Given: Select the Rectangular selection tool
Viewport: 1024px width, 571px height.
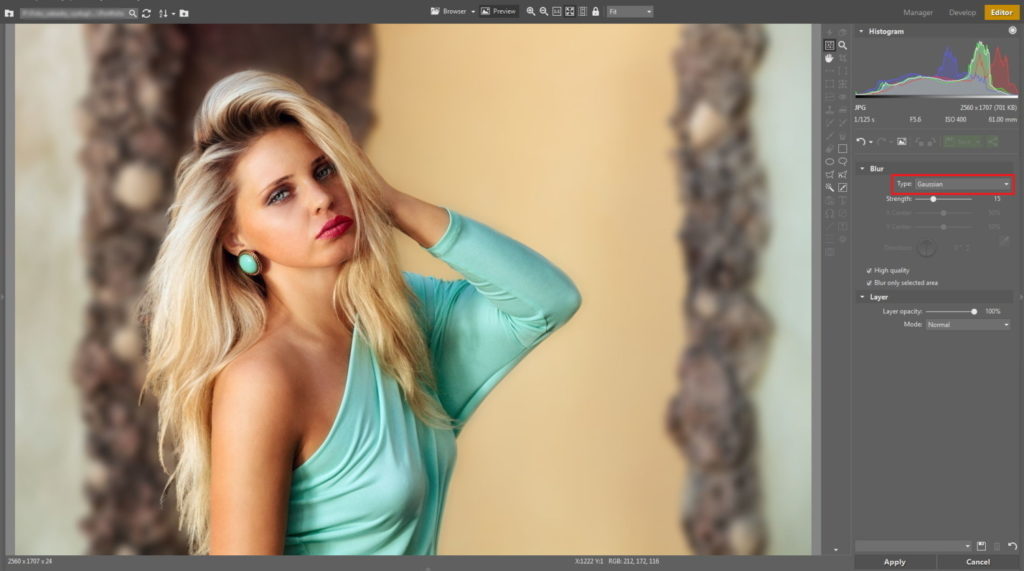Looking at the screenshot, I should point(842,148).
